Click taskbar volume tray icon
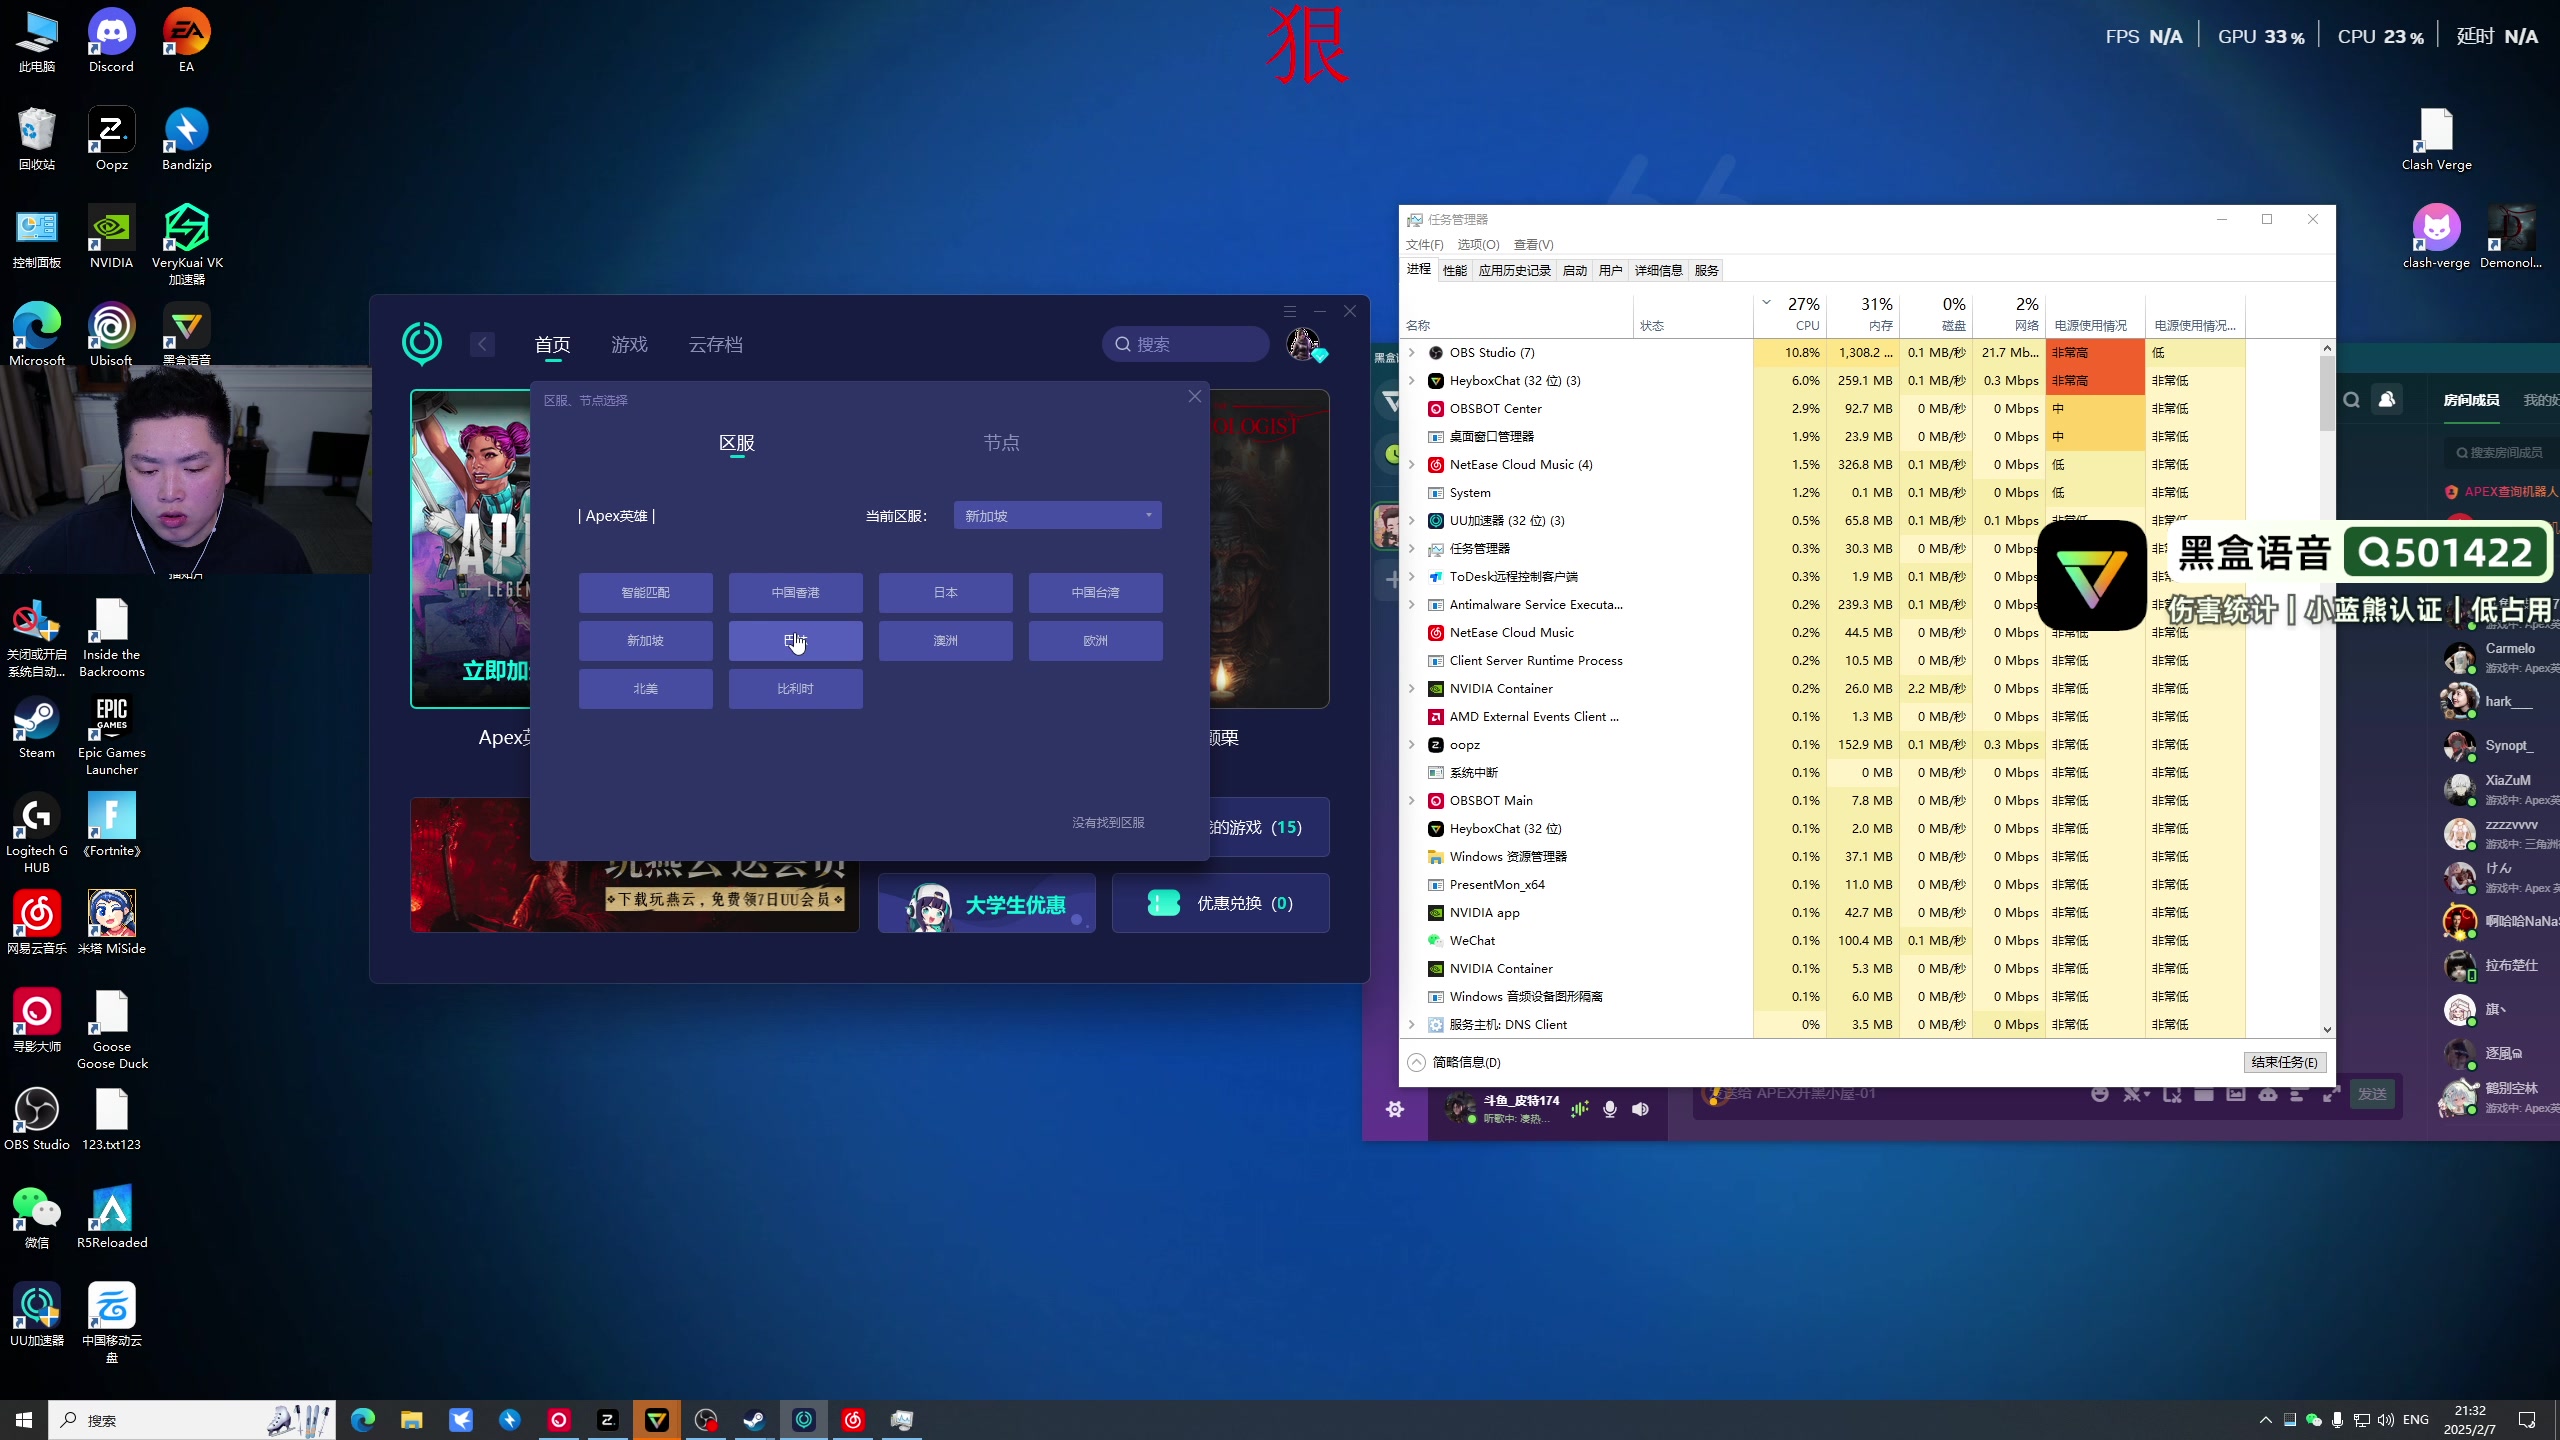 coord(2386,1420)
